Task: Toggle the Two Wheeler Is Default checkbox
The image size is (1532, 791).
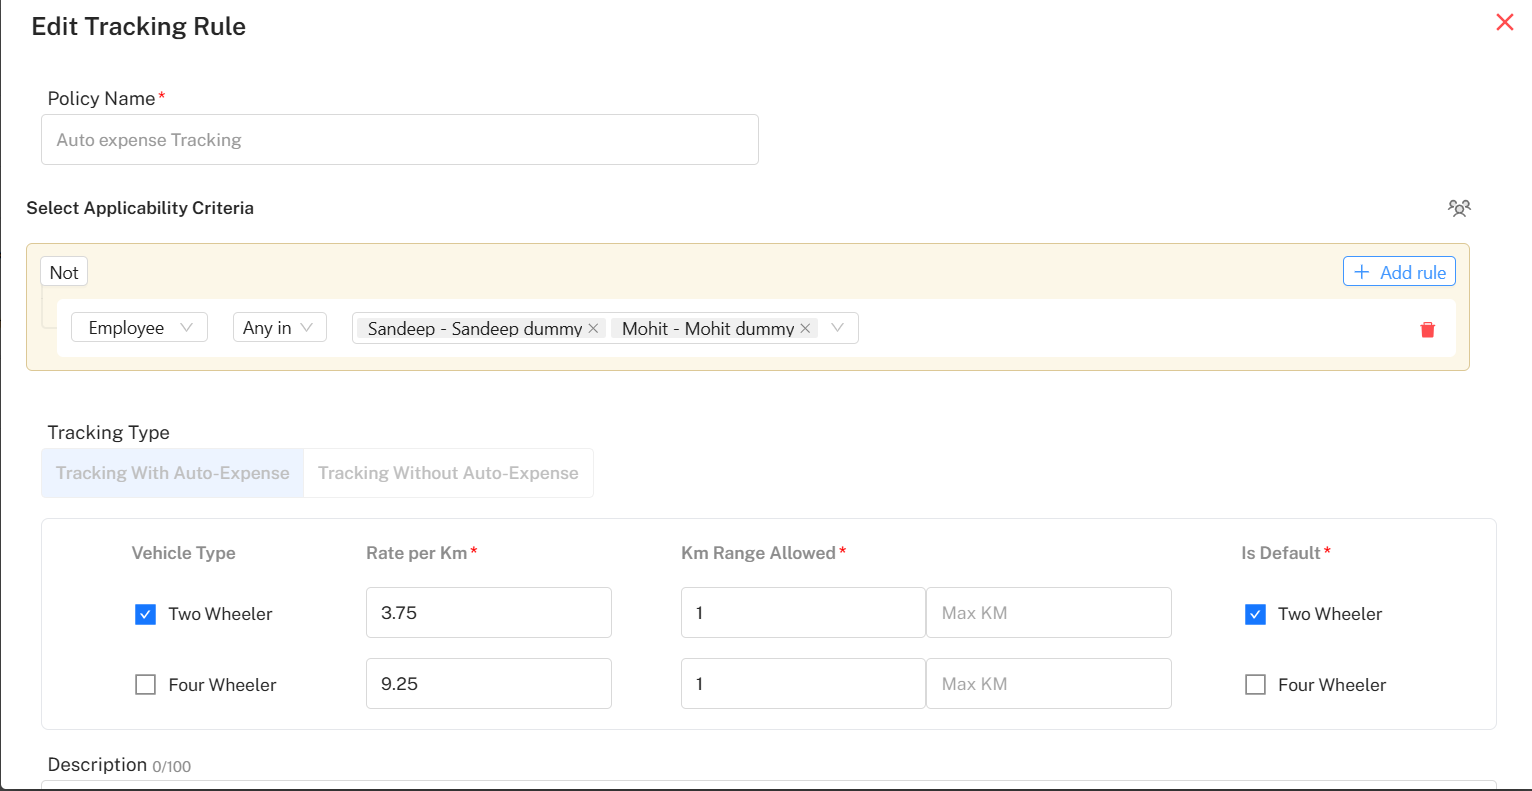Action: (1255, 614)
